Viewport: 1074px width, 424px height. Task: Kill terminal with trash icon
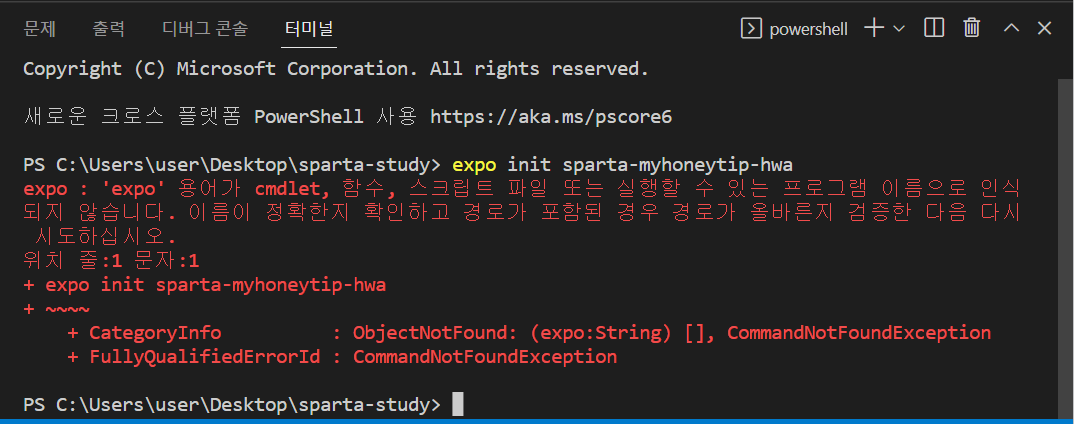(x=971, y=28)
